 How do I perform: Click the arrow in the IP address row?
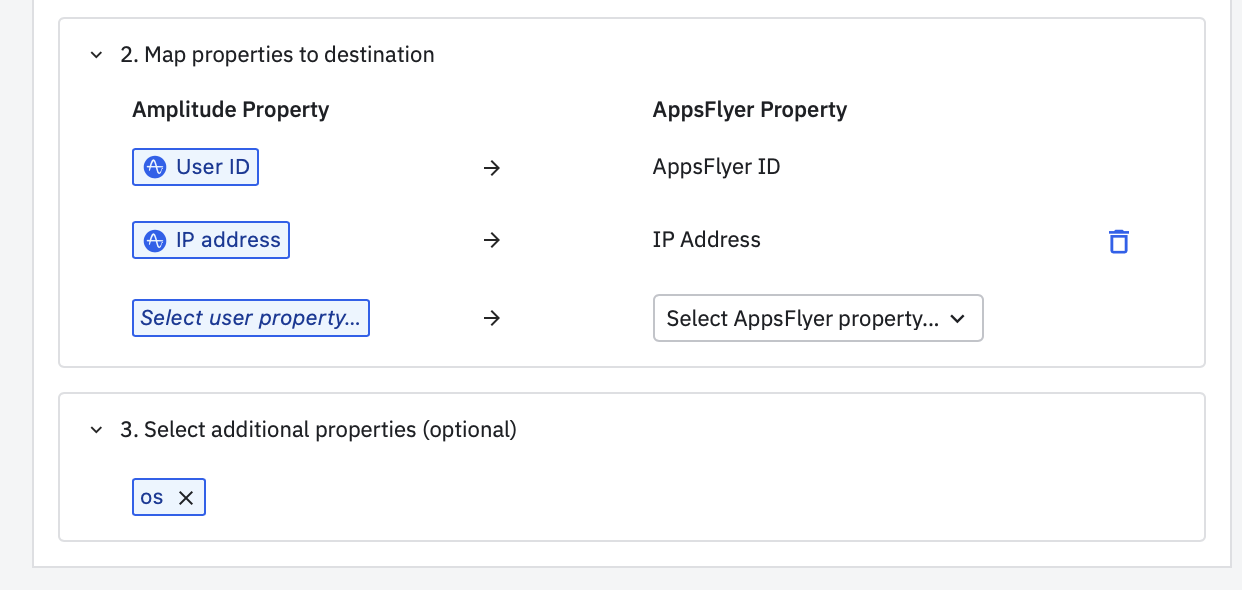coord(491,241)
